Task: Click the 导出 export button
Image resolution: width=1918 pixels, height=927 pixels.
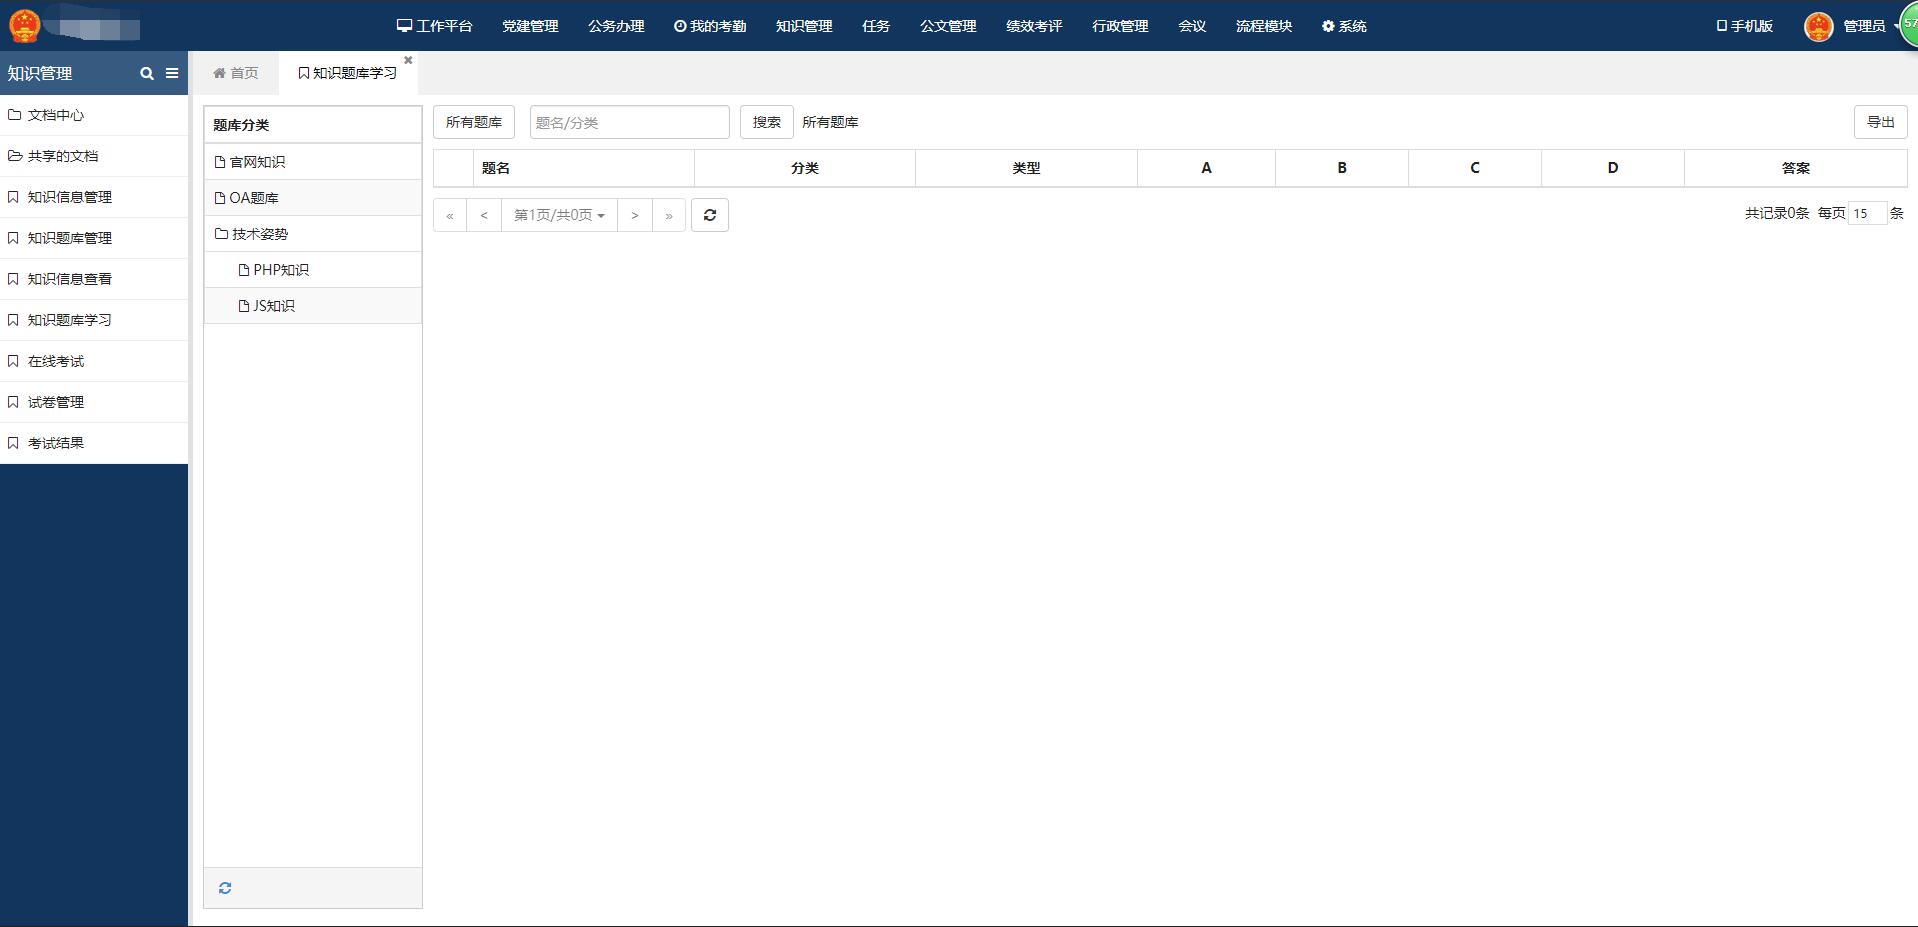Action: pos(1881,122)
